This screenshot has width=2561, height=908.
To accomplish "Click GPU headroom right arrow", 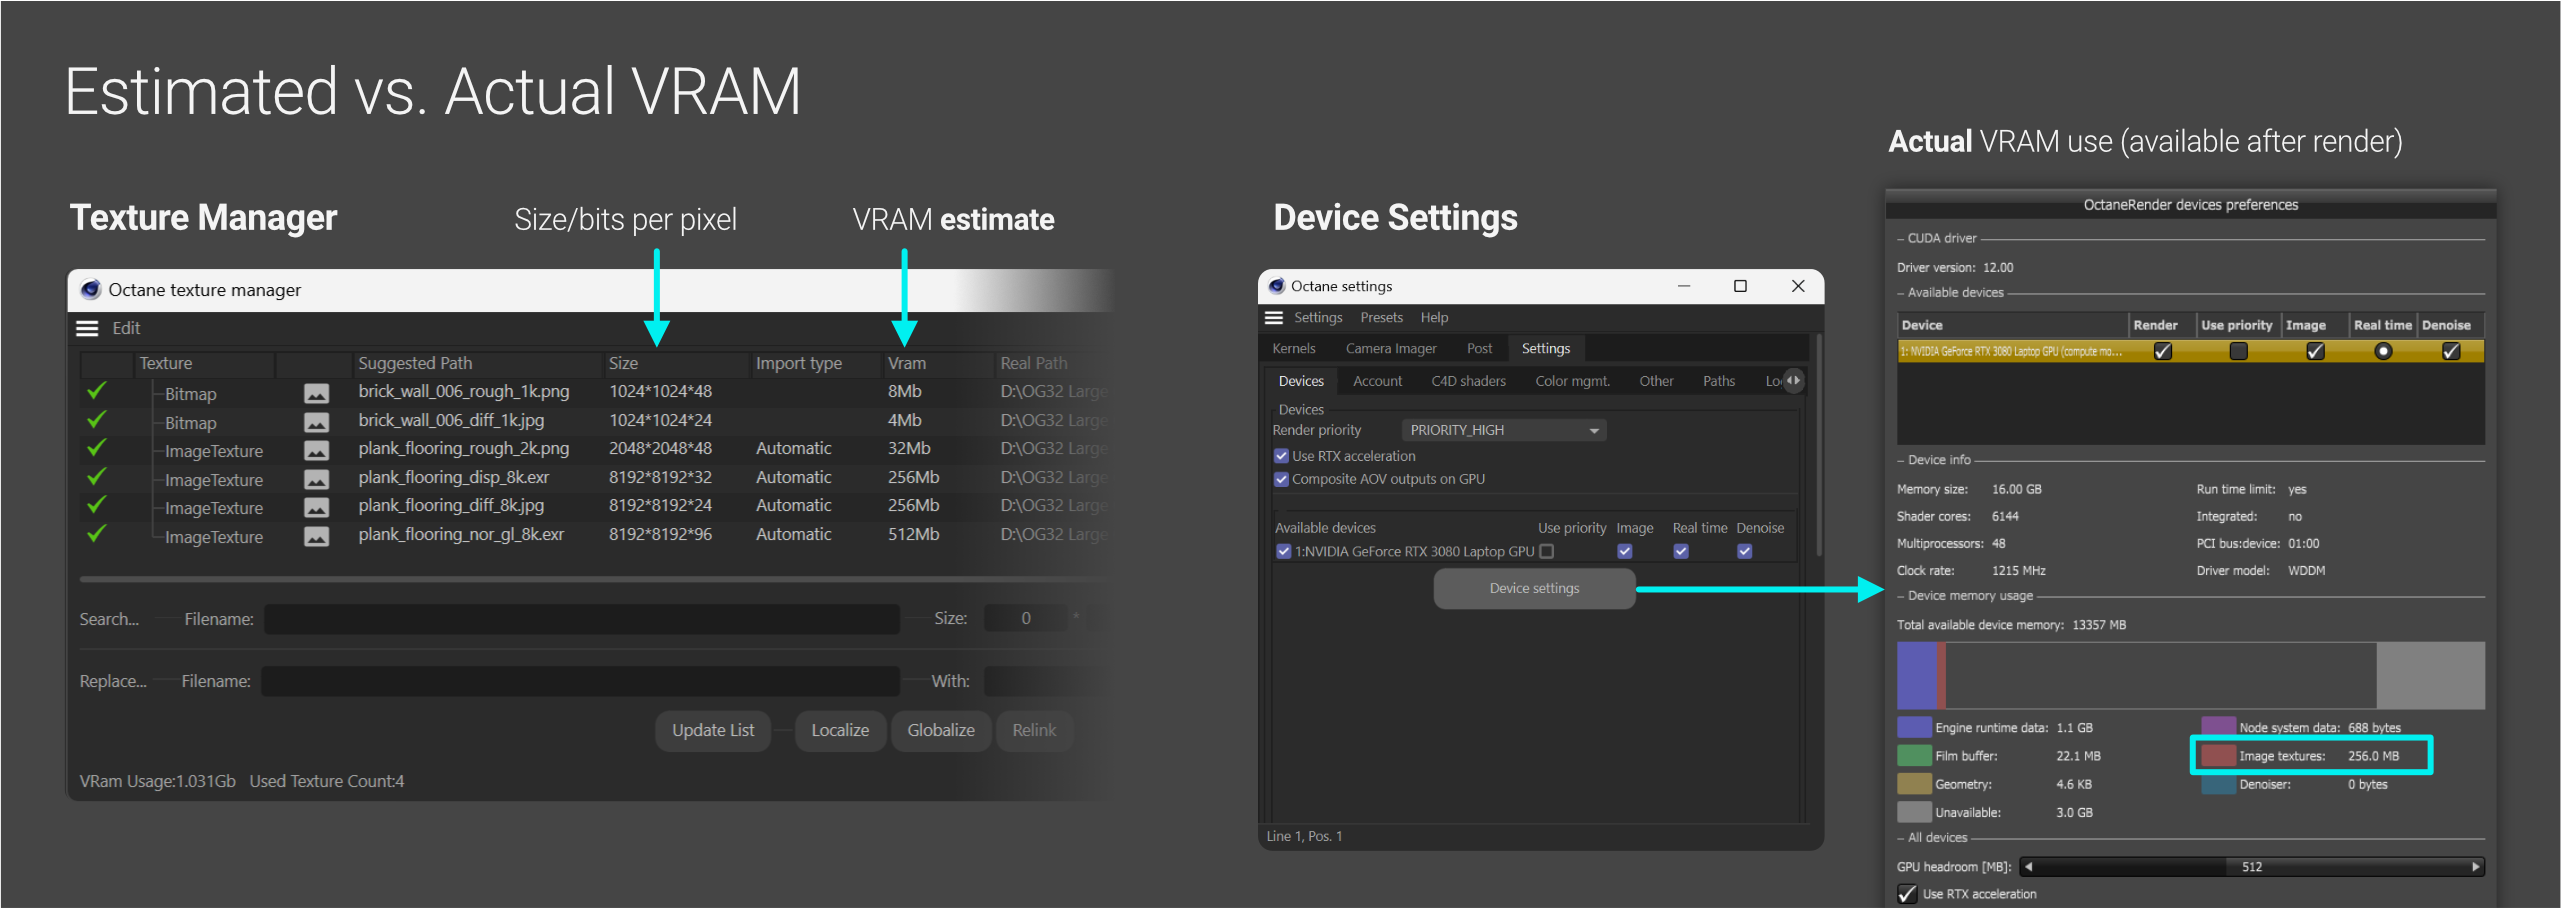I will point(2475,867).
